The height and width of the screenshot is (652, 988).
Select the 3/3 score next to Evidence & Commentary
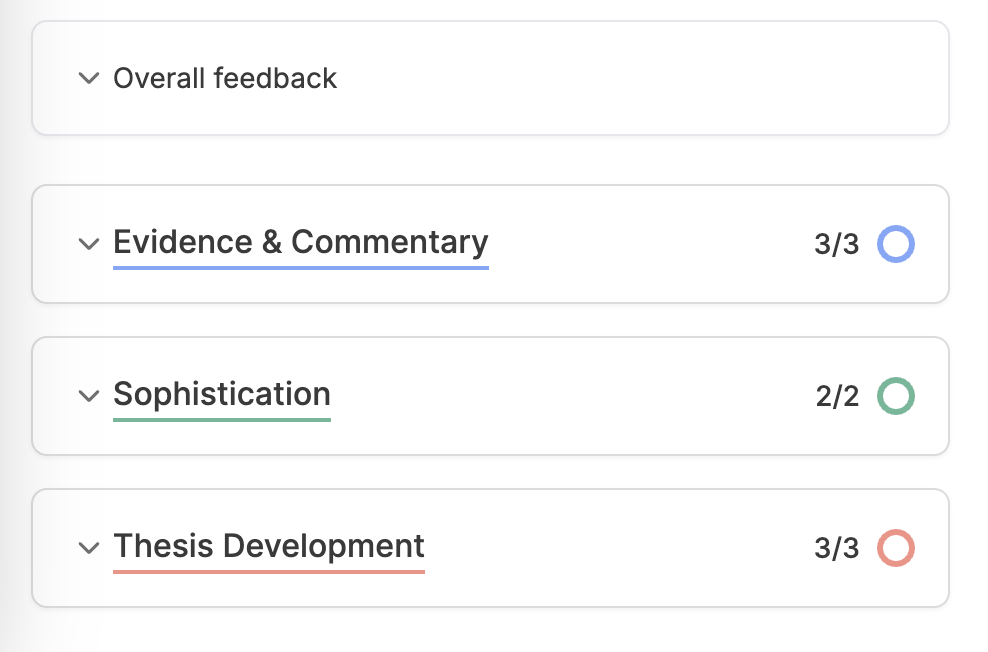pos(835,243)
